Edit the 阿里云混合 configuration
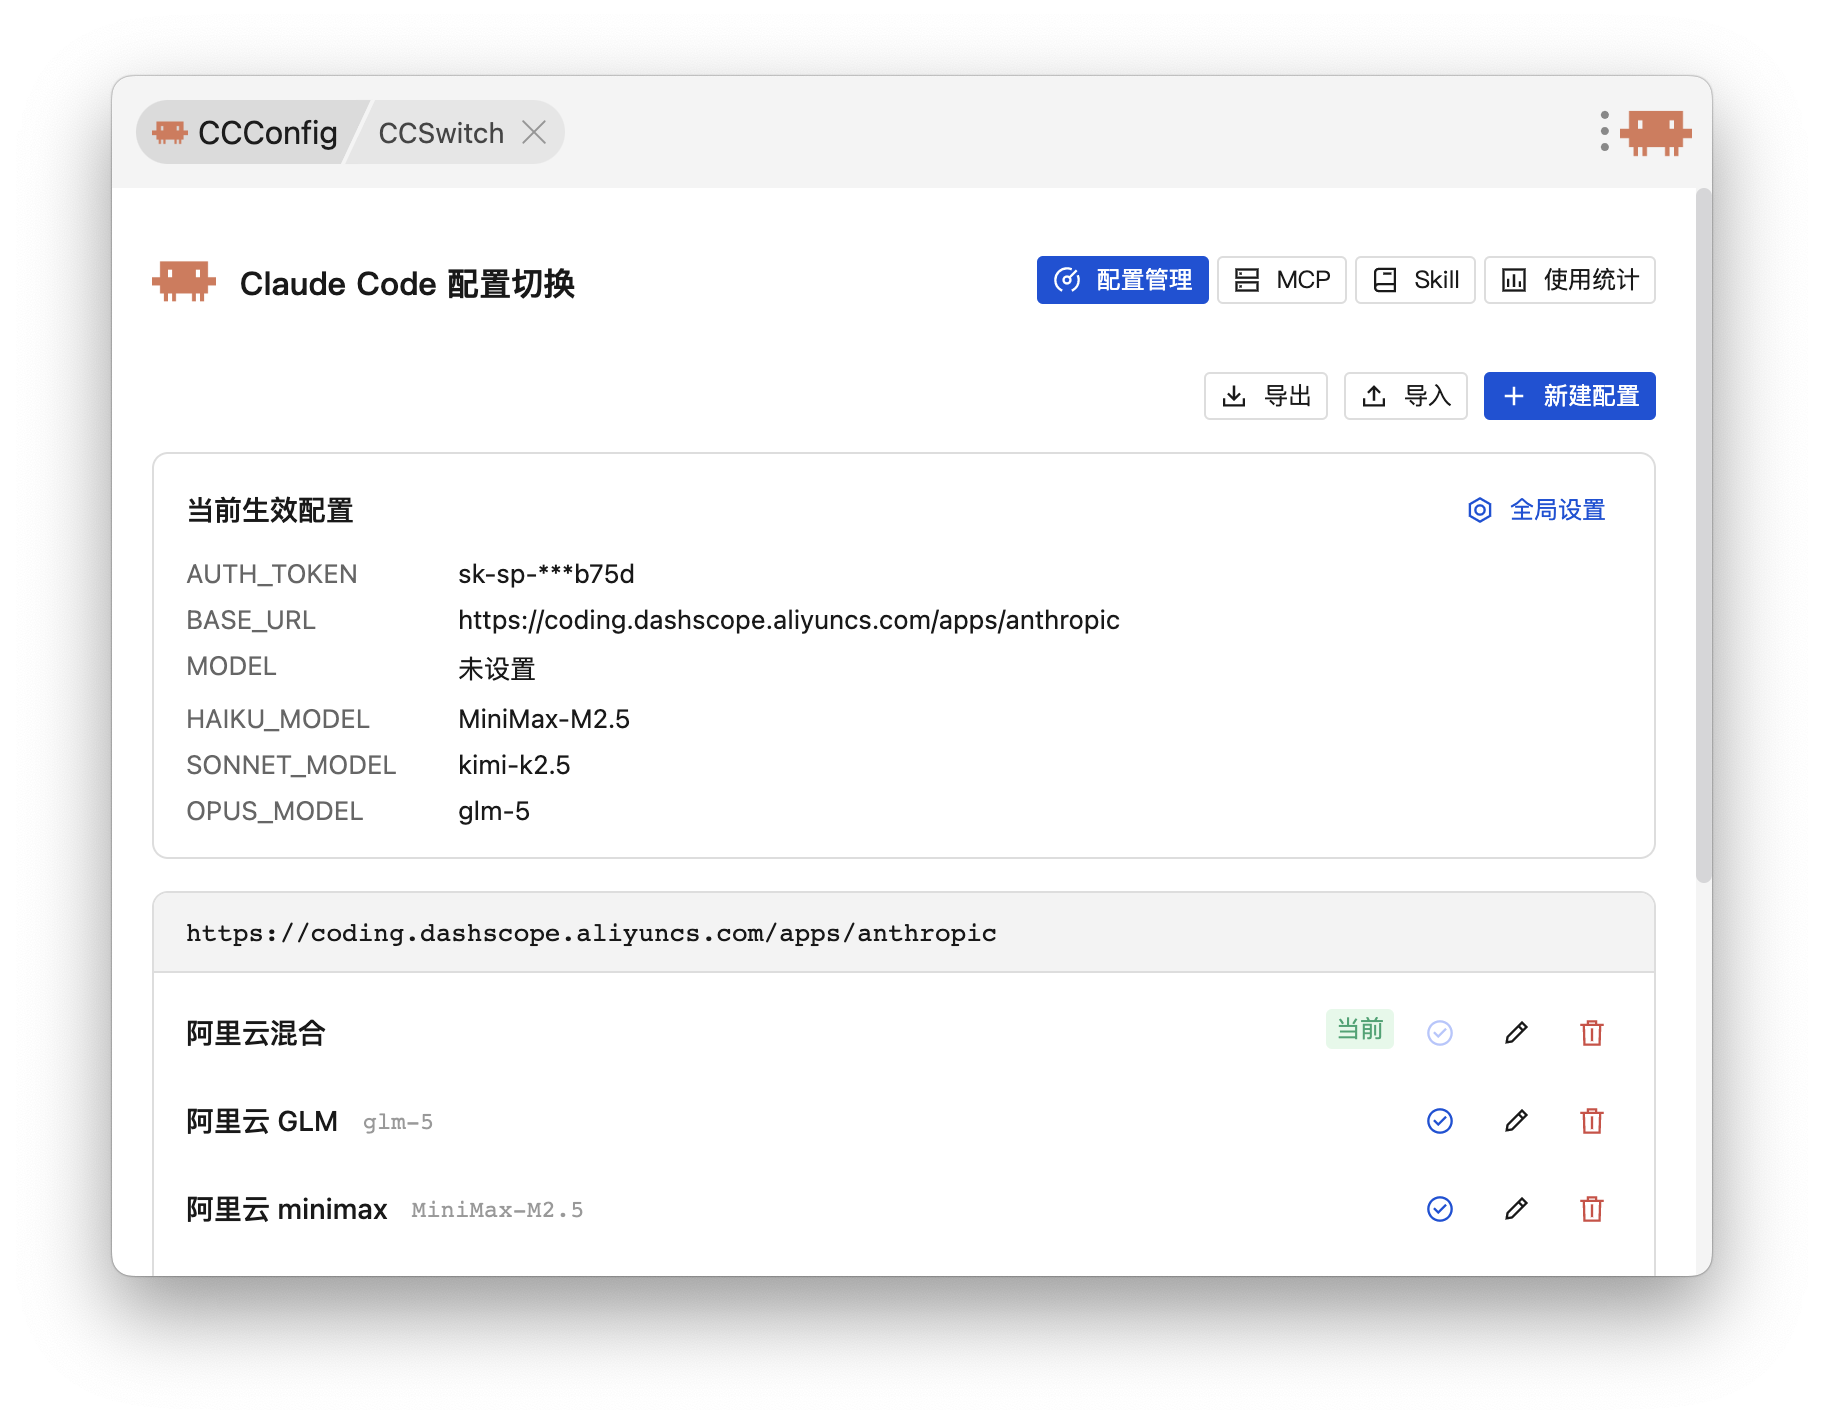 [x=1516, y=1033]
